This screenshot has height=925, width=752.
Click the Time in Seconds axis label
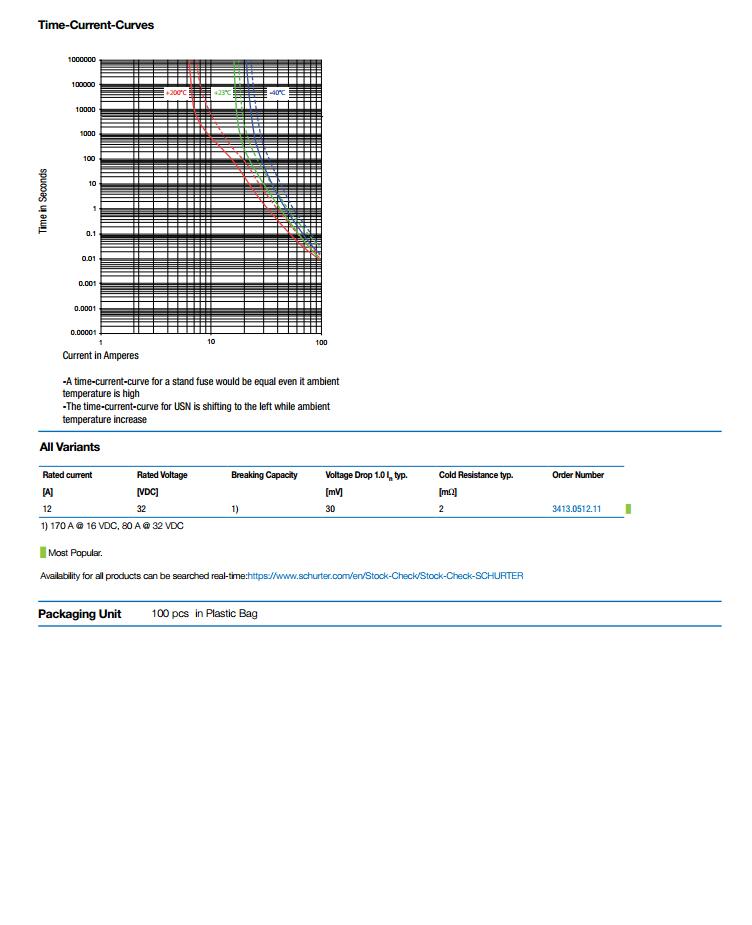pyautogui.click(x=43, y=202)
